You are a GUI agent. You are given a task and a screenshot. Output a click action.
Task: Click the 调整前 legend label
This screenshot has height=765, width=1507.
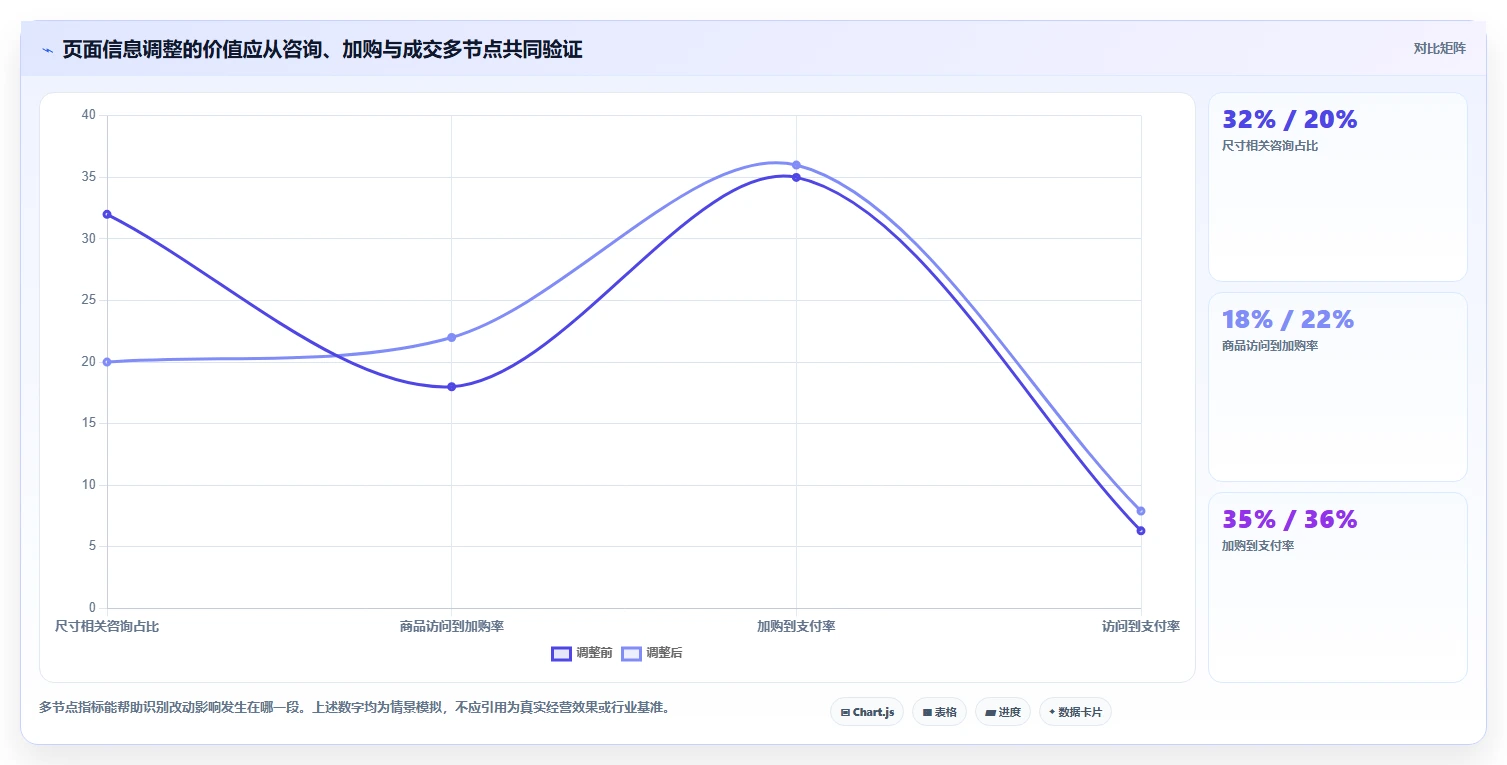[594, 653]
